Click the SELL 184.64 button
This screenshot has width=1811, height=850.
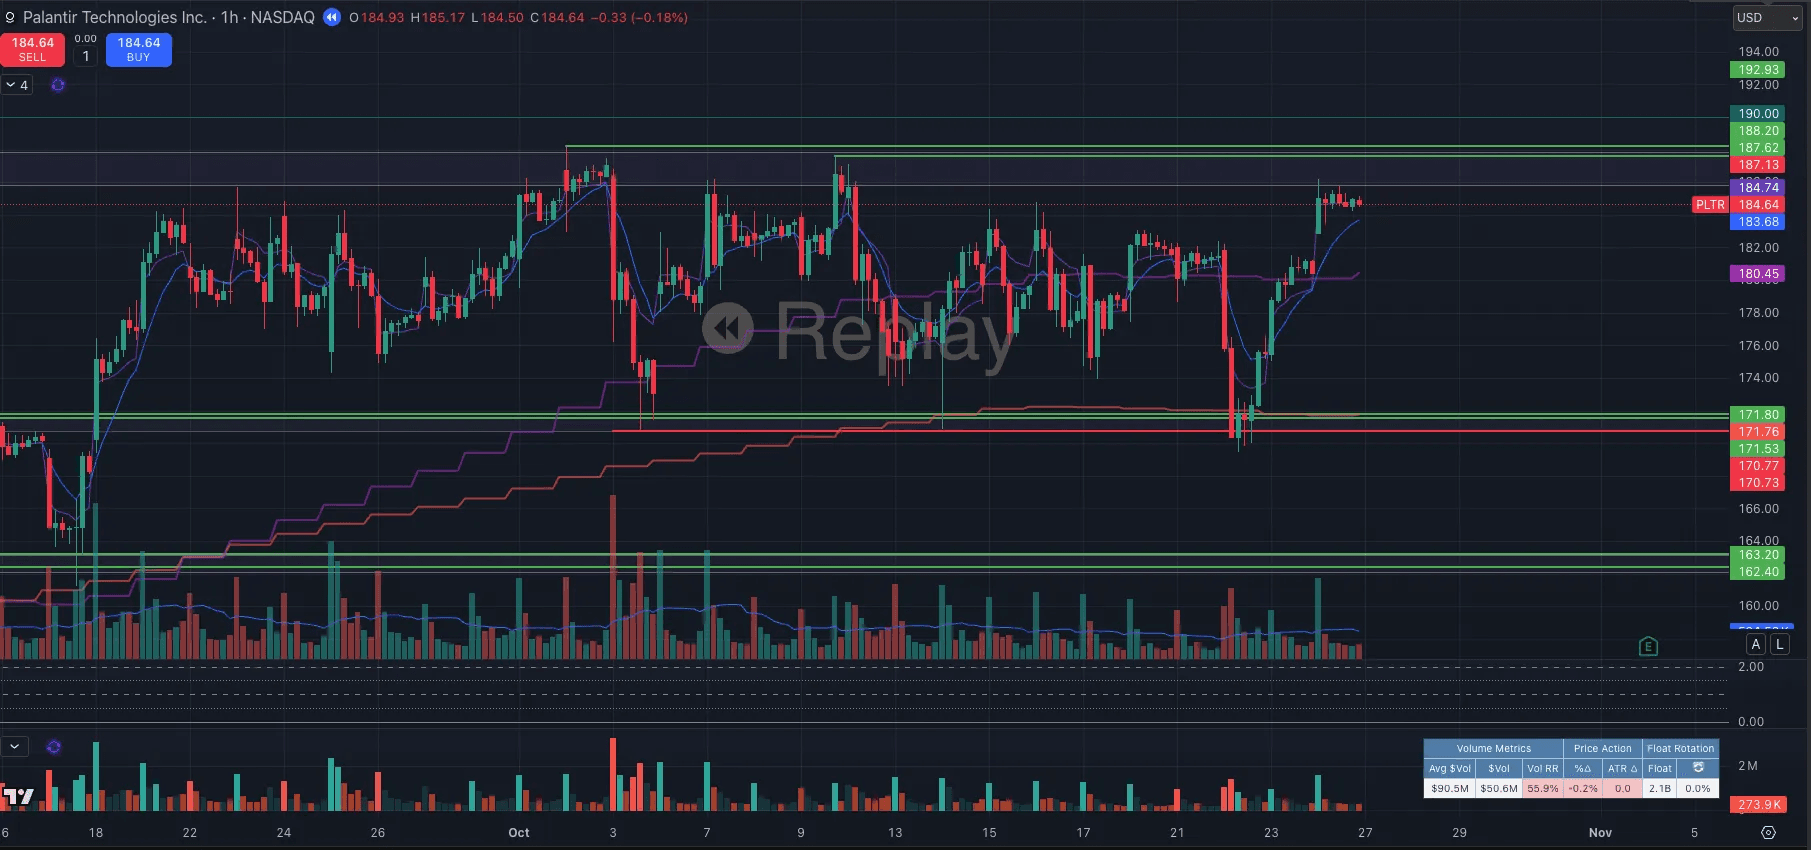tap(33, 49)
